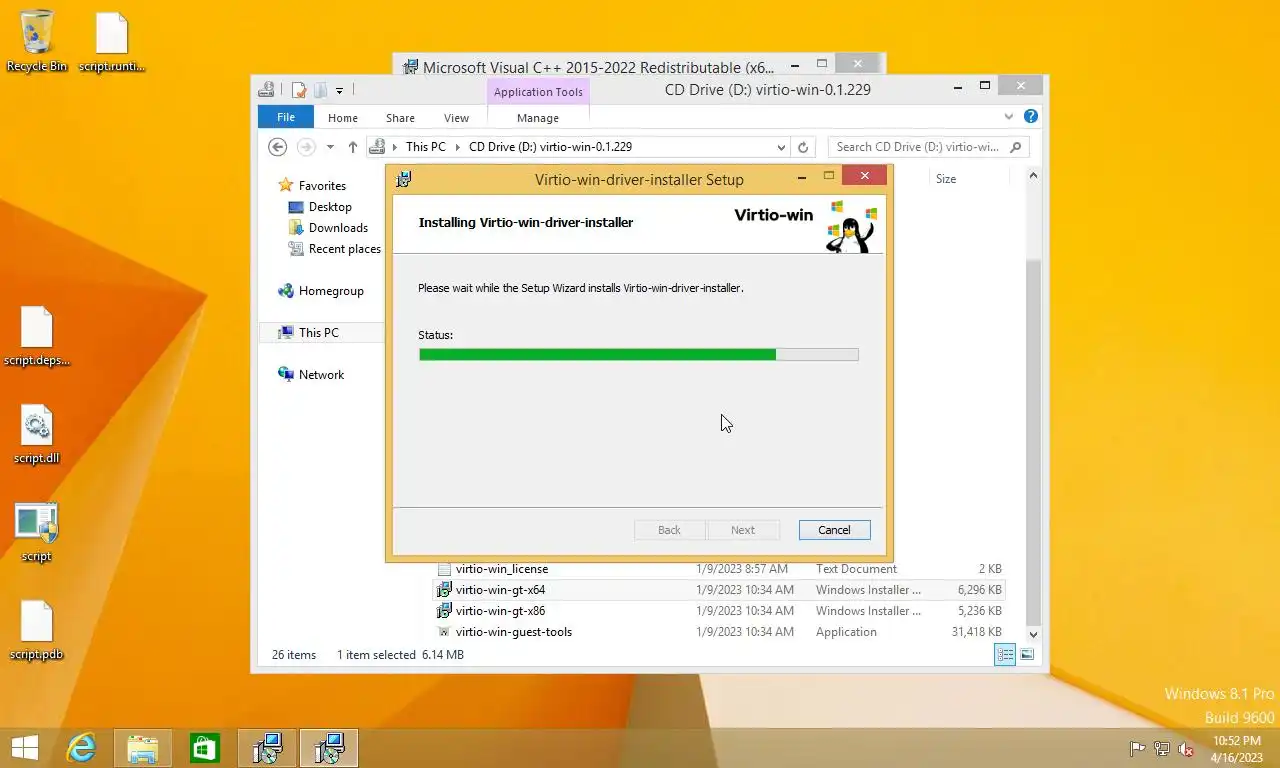Image resolution: width=1280 pixels, height=768 pixels.
Task: Select script.runti... desktop file
Action: 112,41
